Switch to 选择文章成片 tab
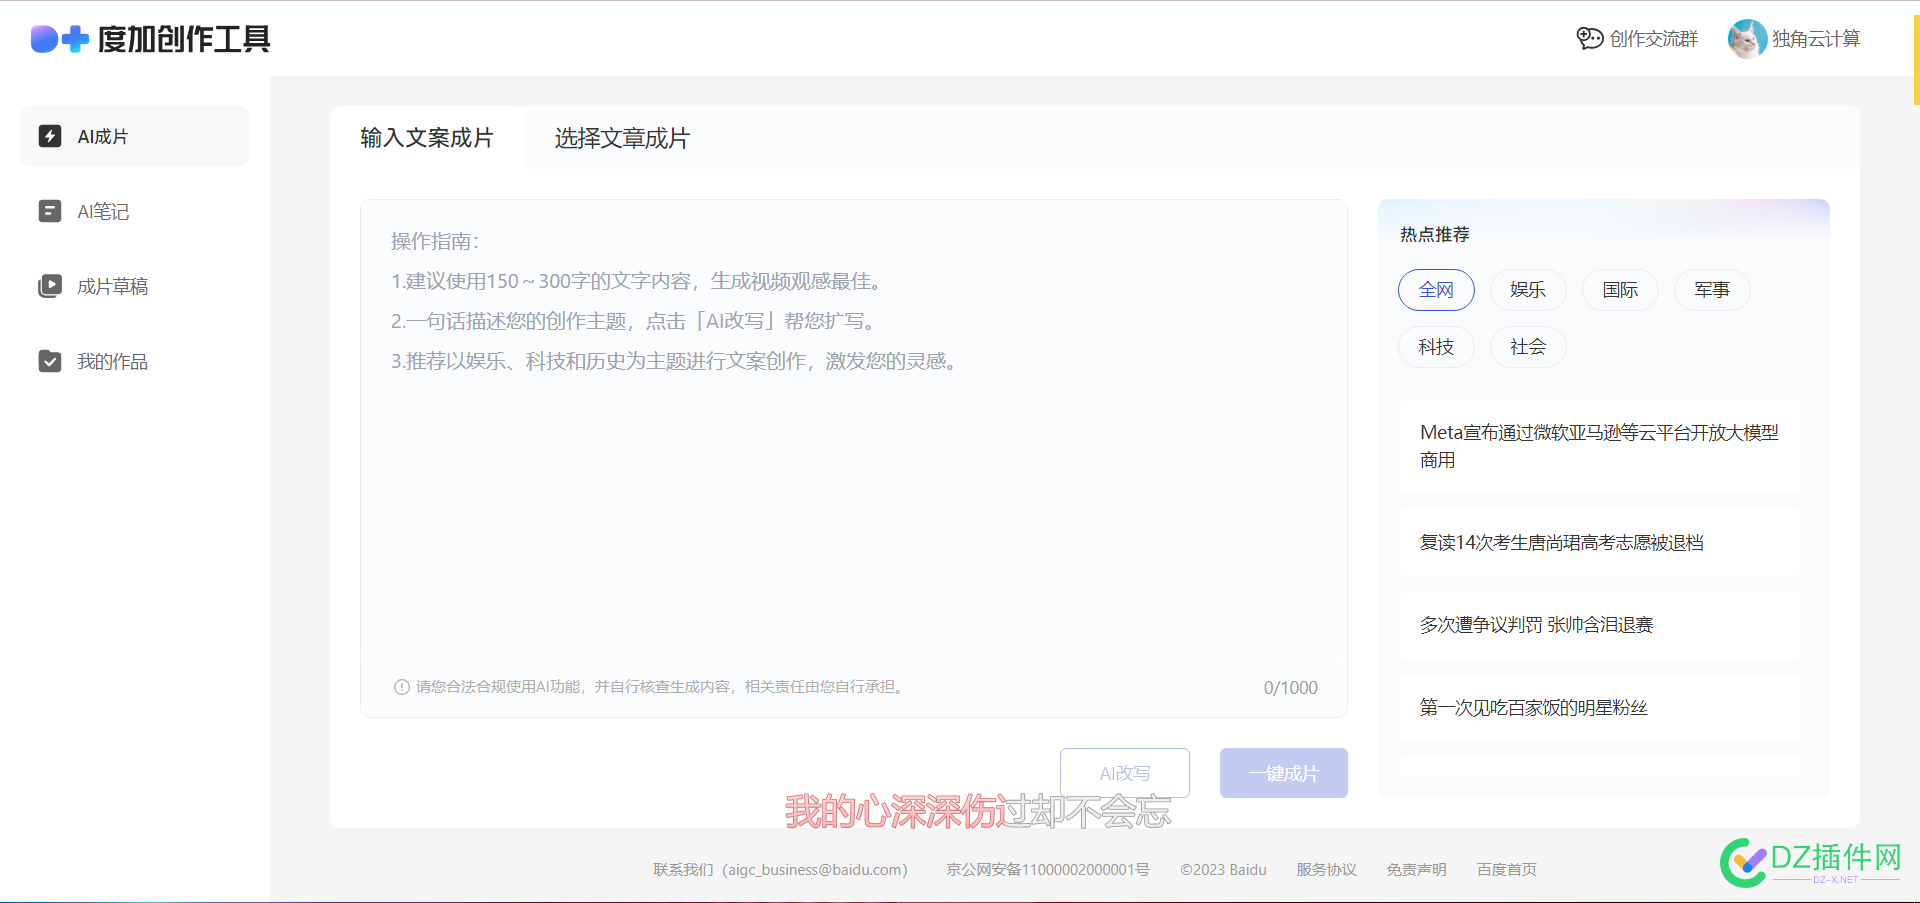 point(622,138)
